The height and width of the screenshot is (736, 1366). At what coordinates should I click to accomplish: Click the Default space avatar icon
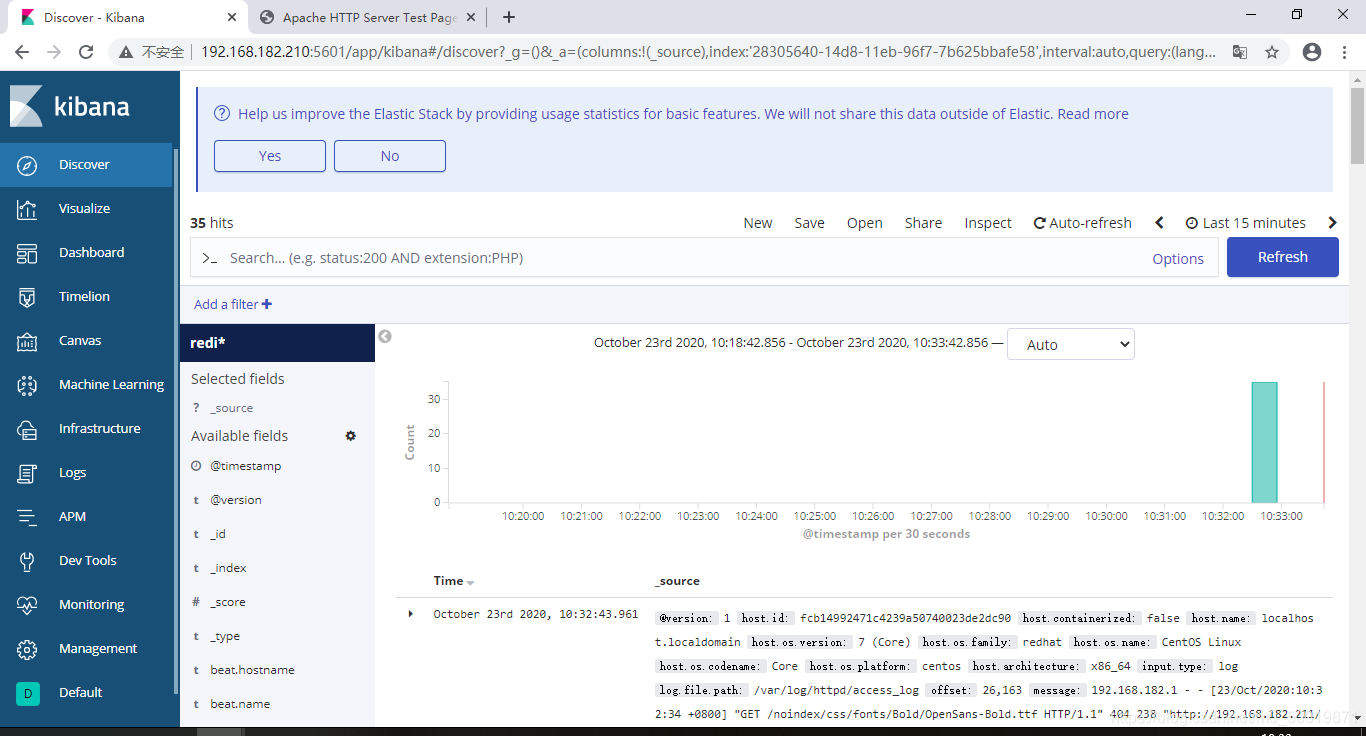(x=28, y=693)
